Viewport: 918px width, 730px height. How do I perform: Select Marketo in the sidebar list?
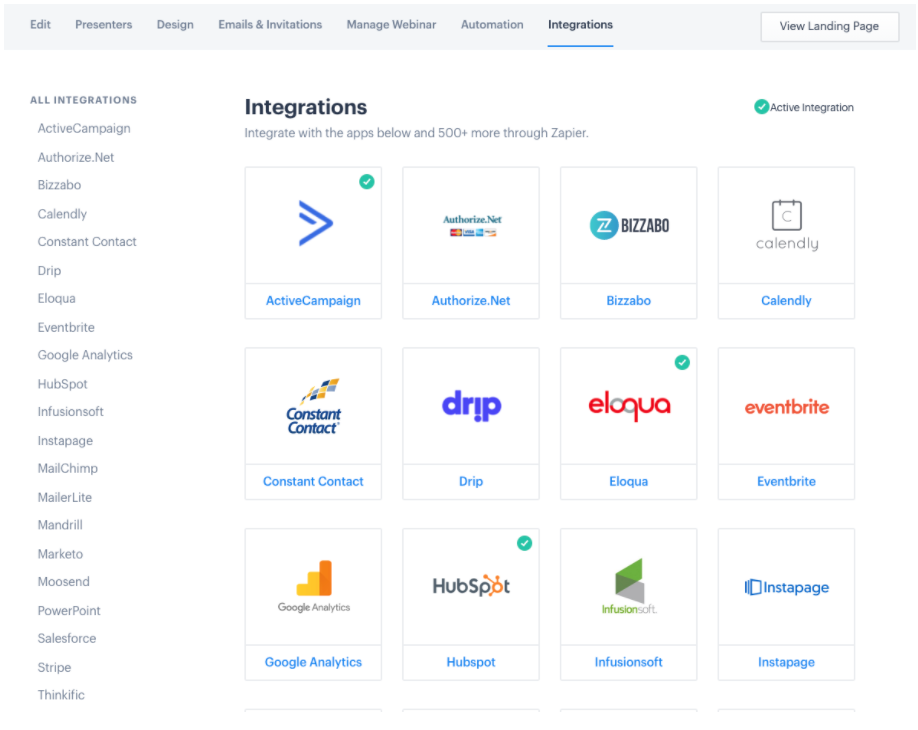point(60,554)
